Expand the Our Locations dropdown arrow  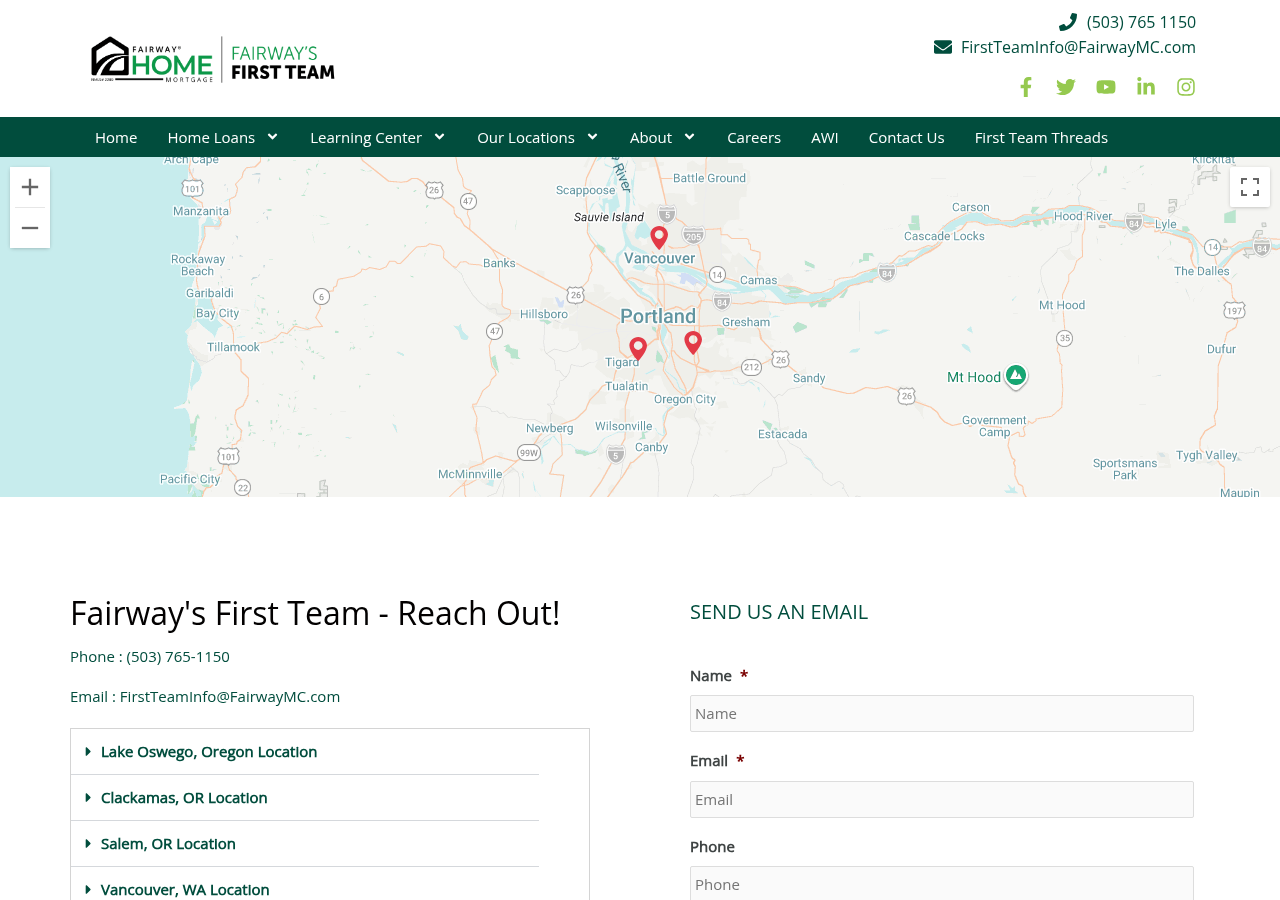point(592,136)
